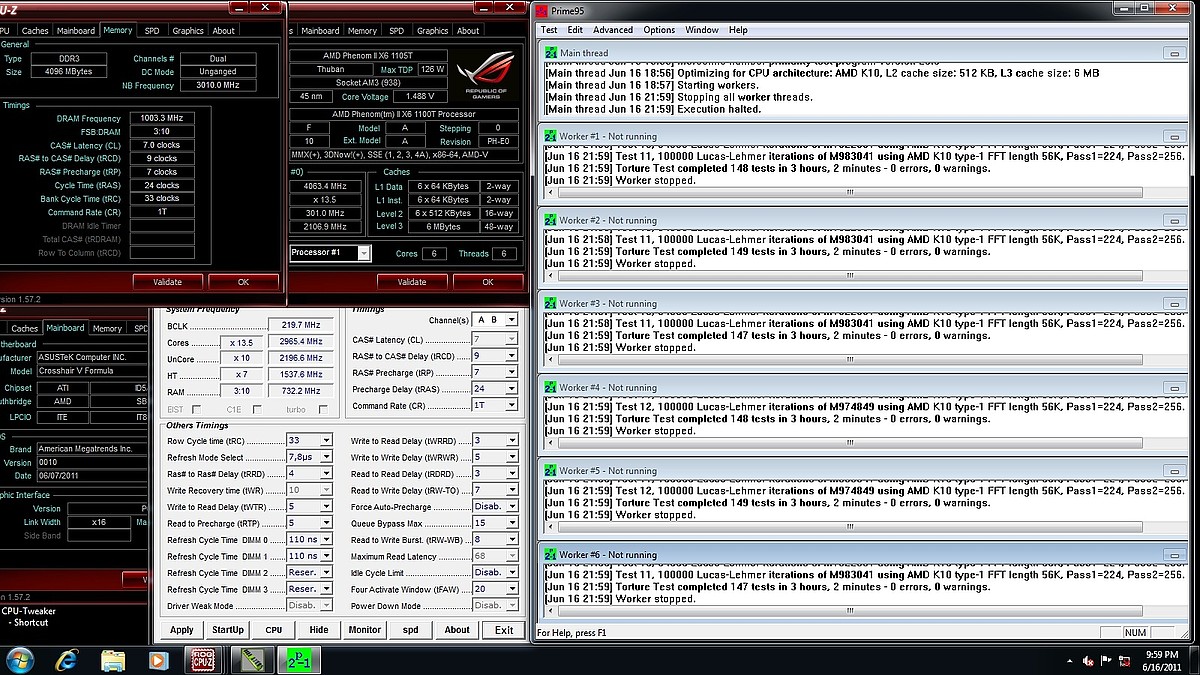Toggle the turbo checkbox in CPU-Tweaker
The height and width of the screenshot is (675, 1200).
pos(324,409)
